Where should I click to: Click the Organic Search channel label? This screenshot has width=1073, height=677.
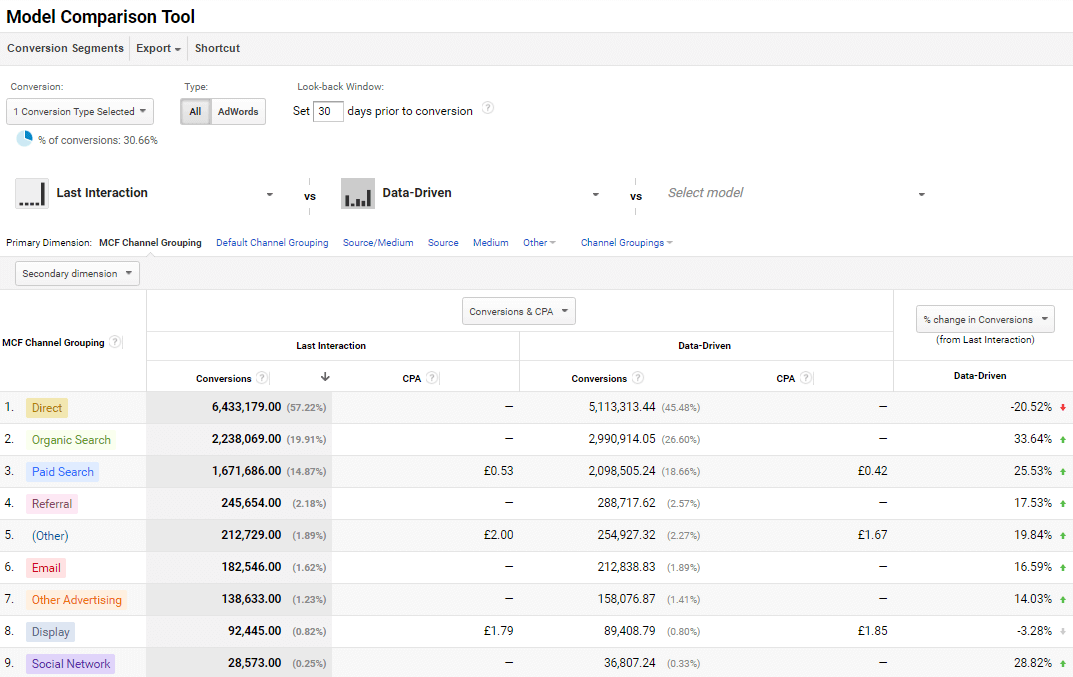tap(71, 440)
